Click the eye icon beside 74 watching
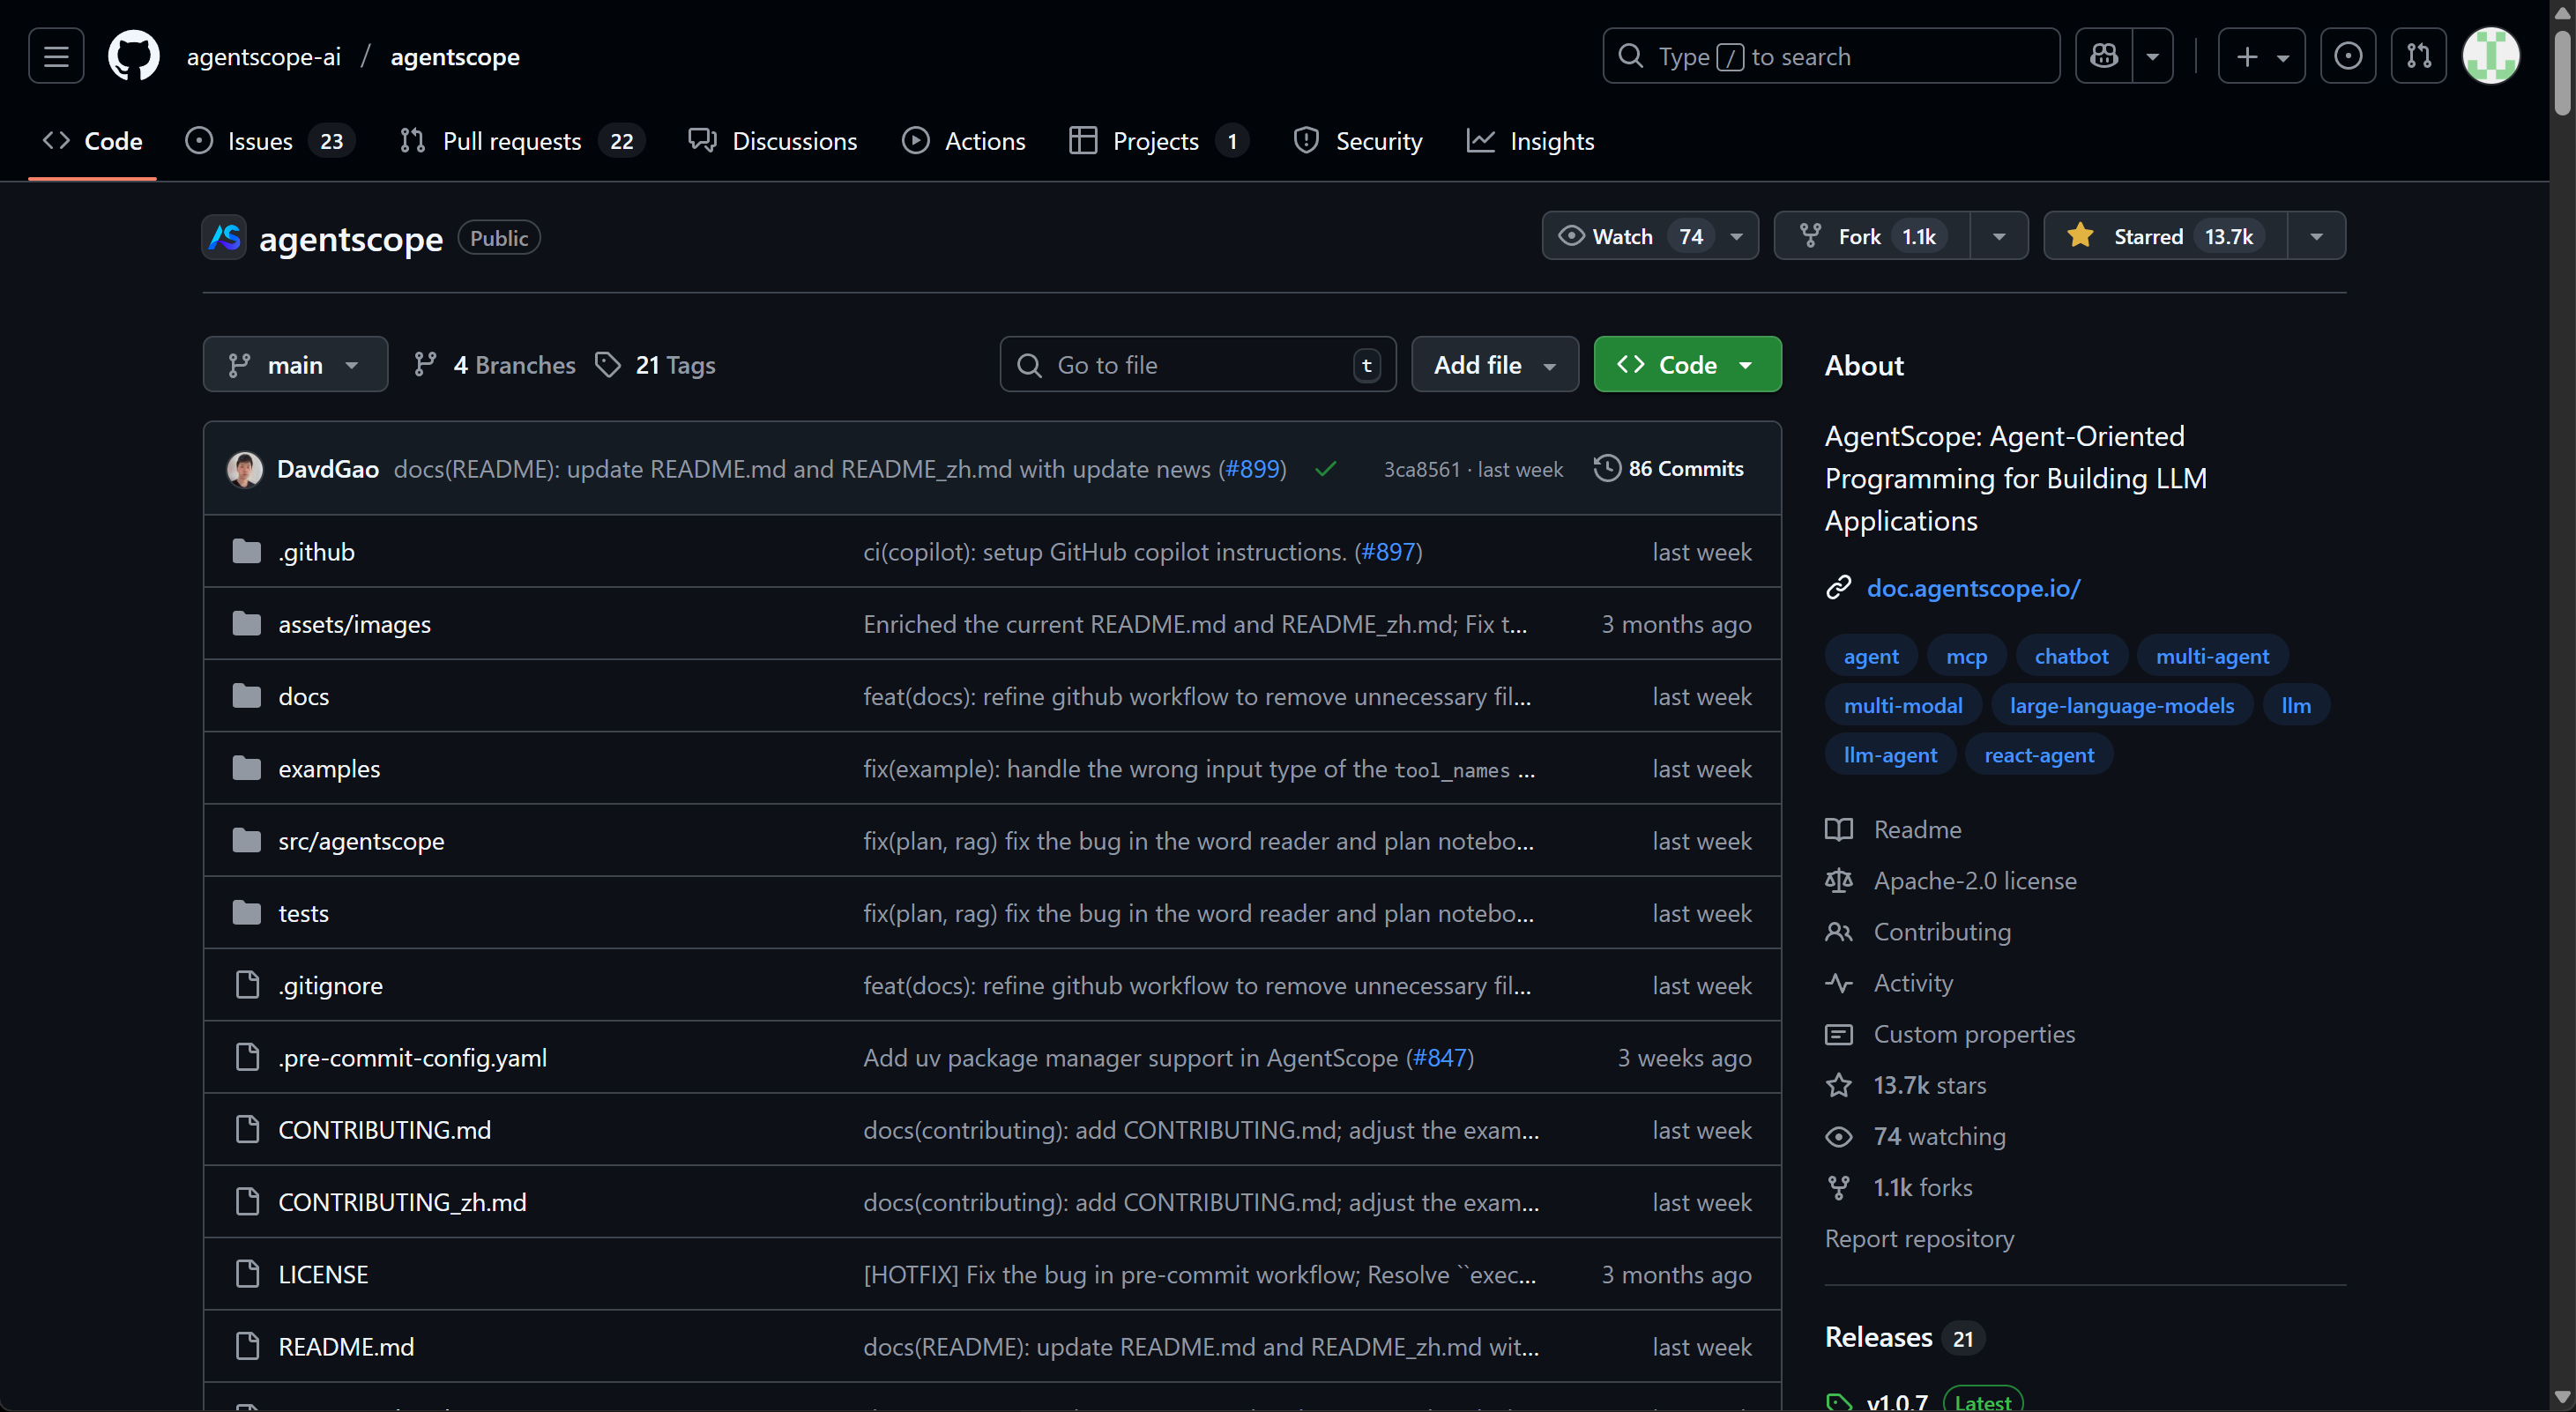The width and height of the screenshot is (2576, 1412). click(1838, 1136)
